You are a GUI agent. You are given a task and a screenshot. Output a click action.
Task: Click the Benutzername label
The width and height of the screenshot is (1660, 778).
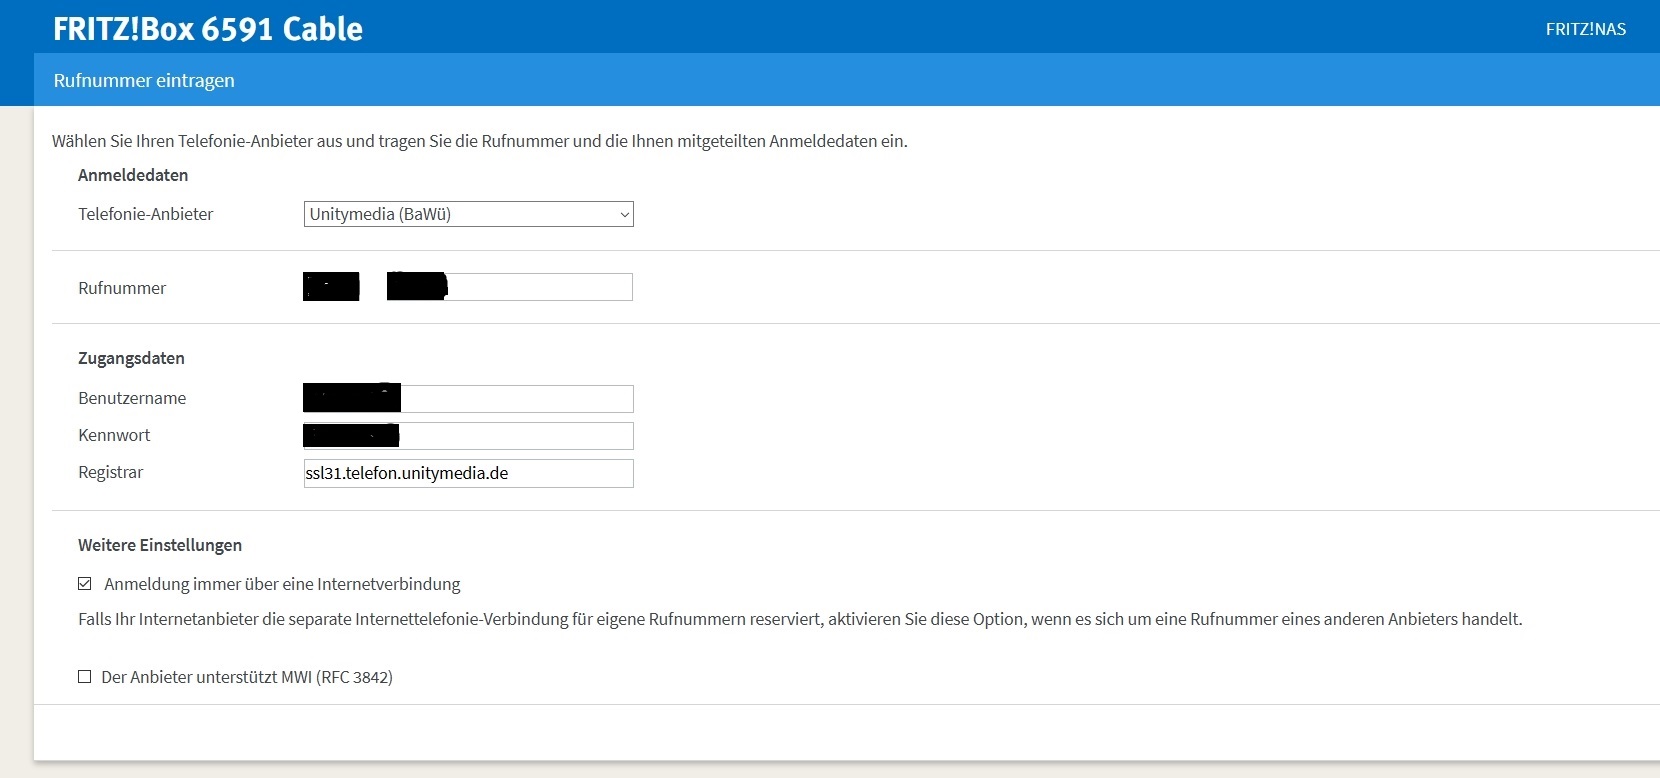(132, 398)
